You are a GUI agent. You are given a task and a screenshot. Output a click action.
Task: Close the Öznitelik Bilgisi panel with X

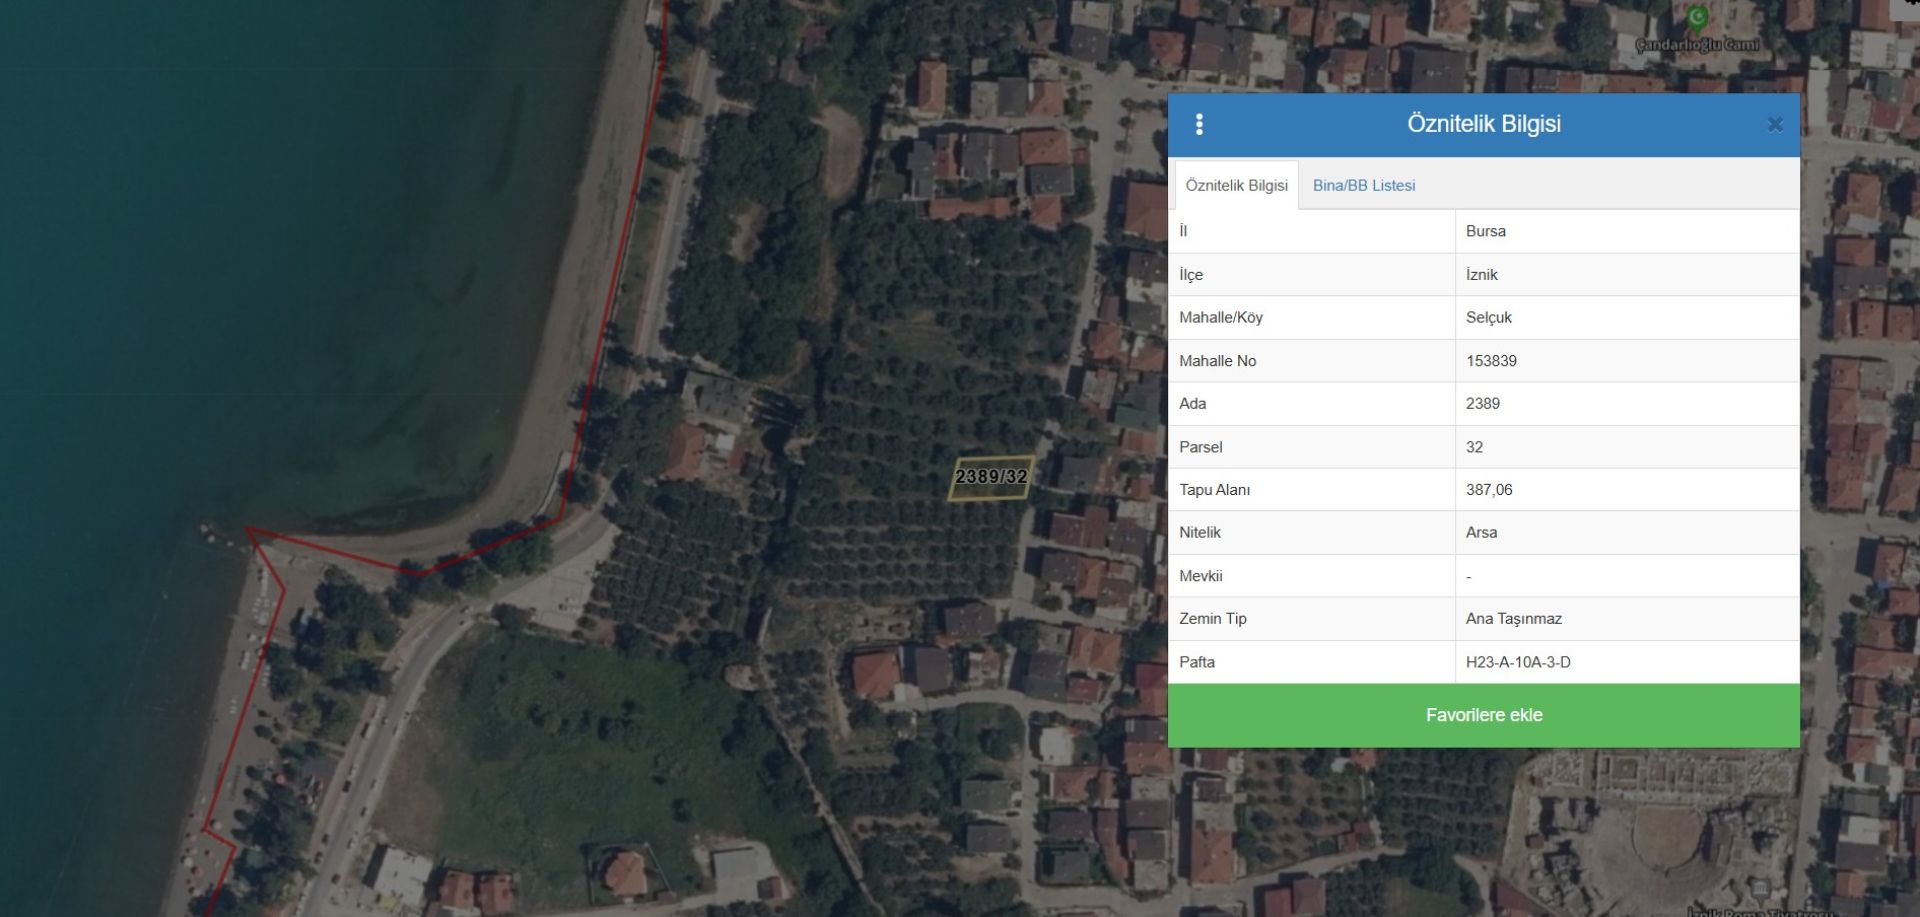click(x=1775, y=125)
